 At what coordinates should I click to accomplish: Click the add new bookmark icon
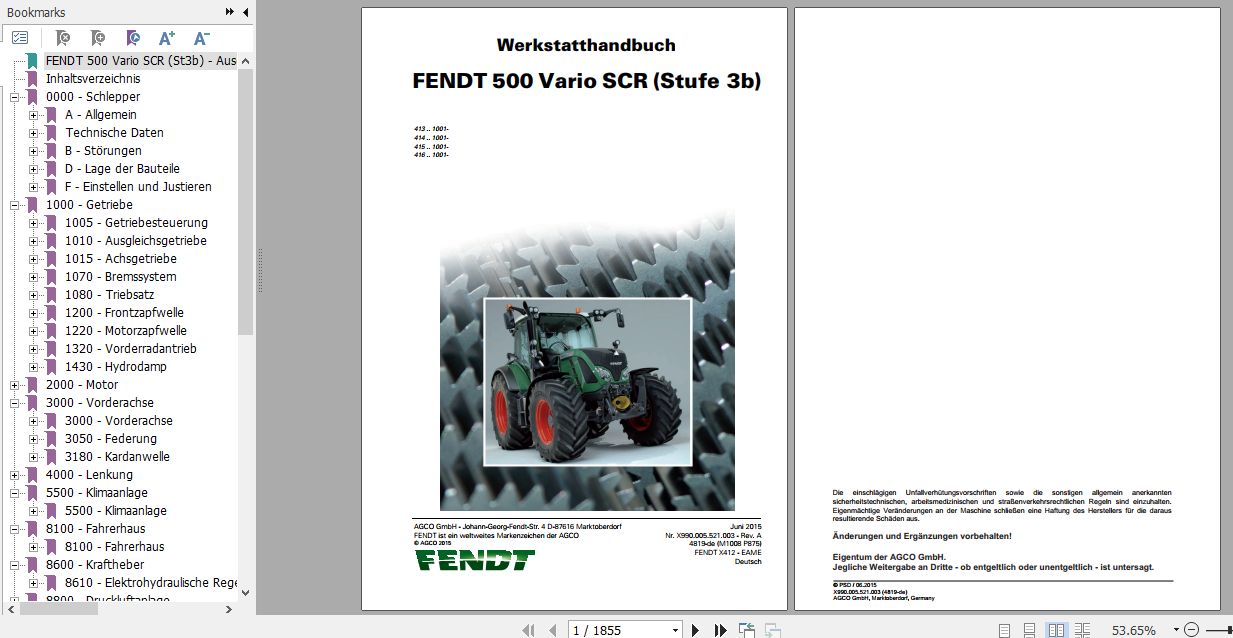(x=97, y=38)
